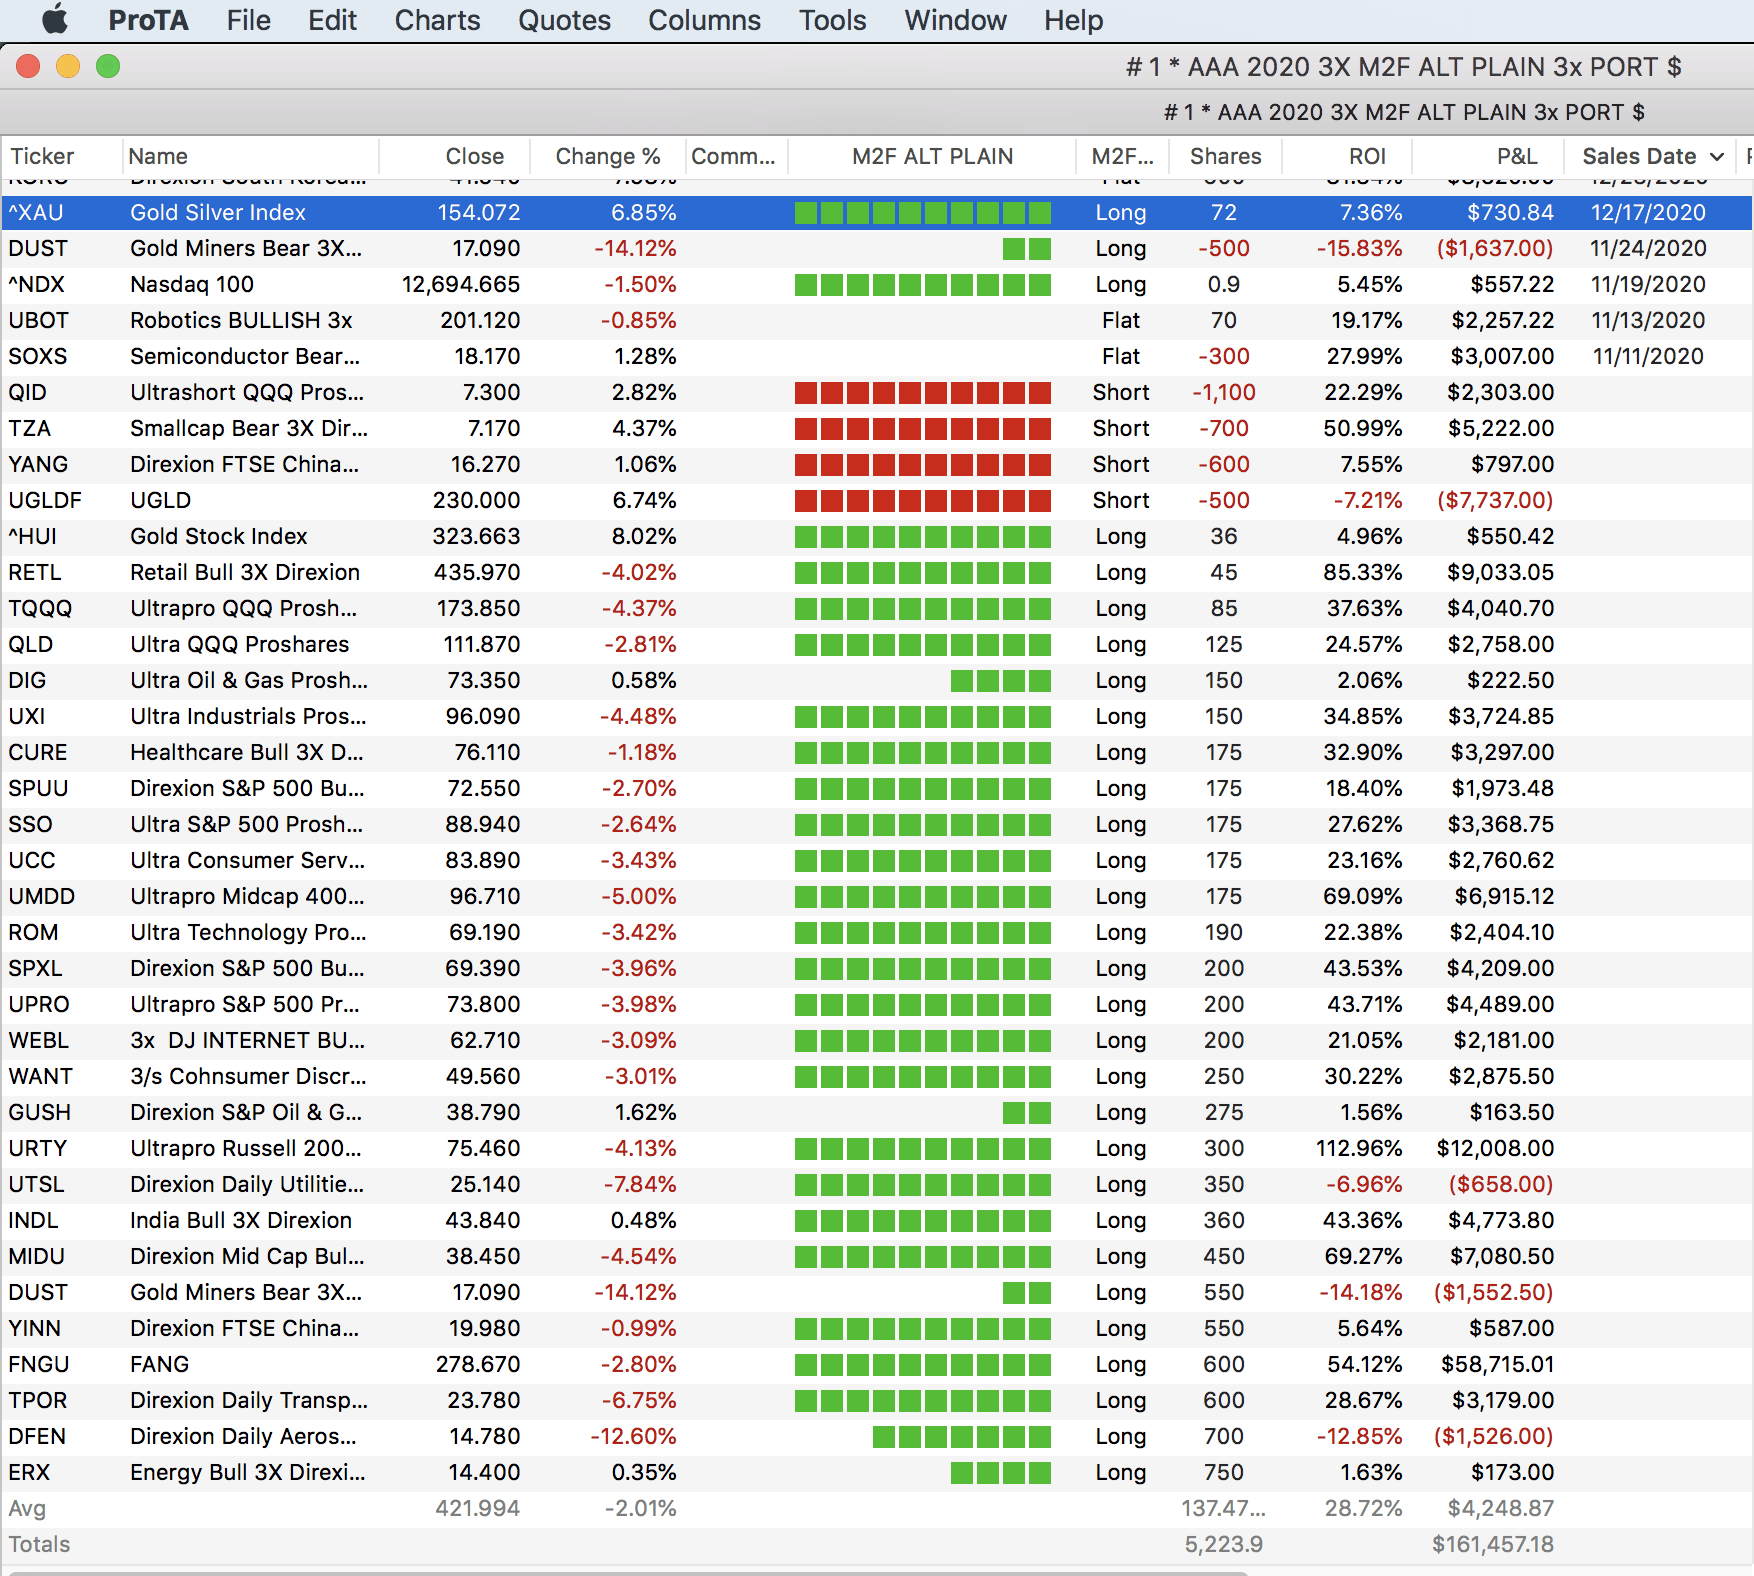Click the DIG short green signal bar
1754x1576 pixels.
pos(1001,681)
